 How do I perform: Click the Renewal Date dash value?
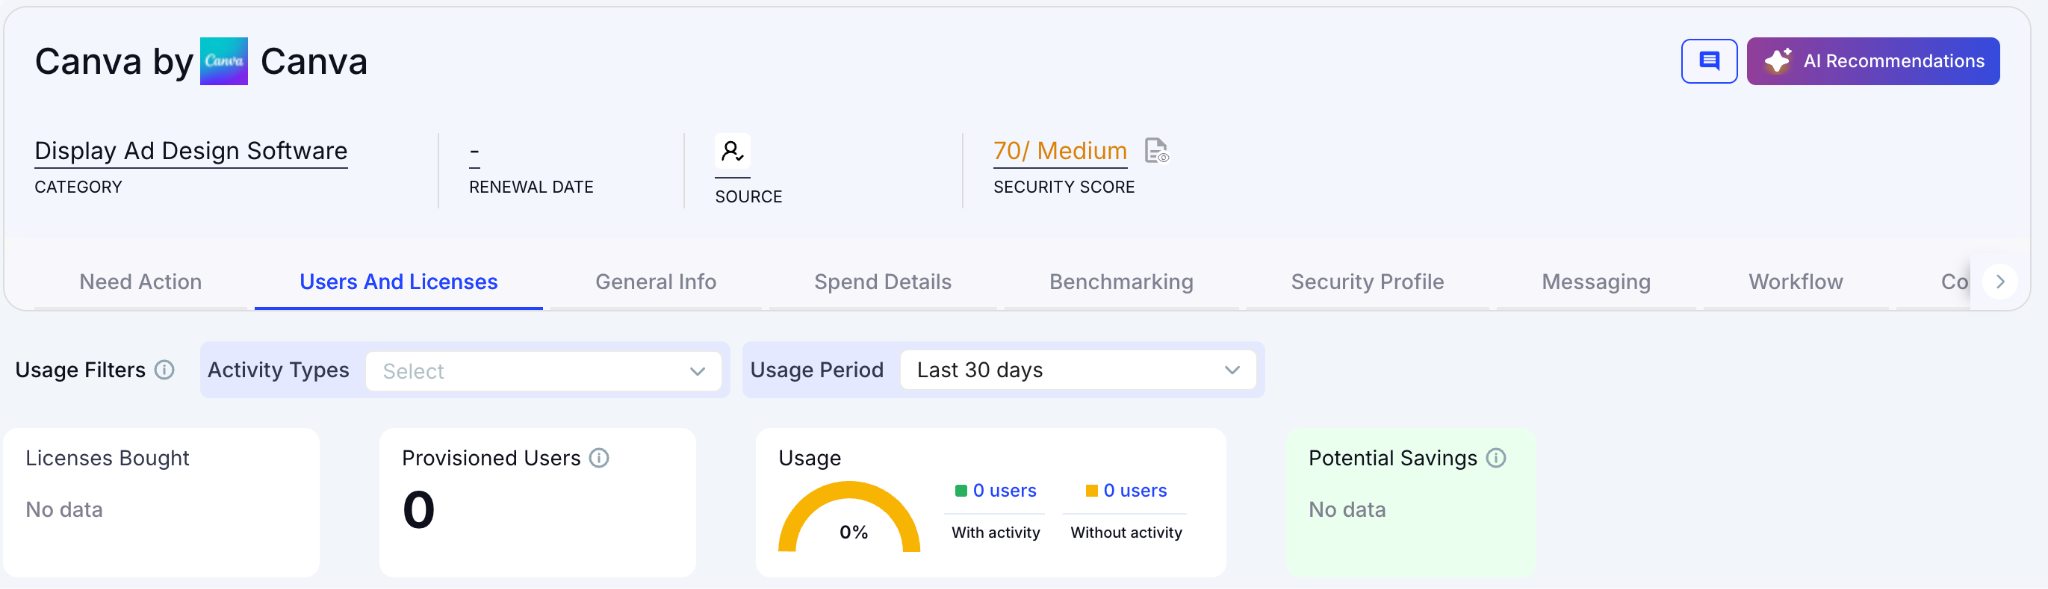(x=475, y=152)
